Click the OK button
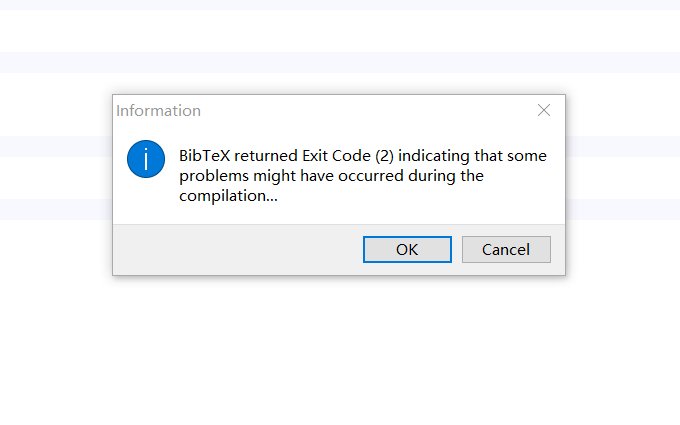This screenshot has width=680, height=425. pos(407,249)
